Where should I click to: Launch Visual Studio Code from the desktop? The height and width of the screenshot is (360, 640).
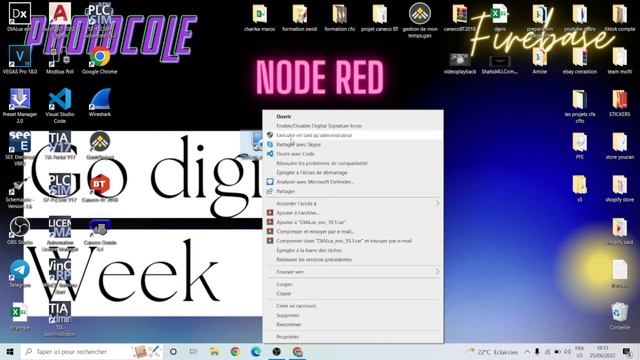click(x=60, y=106)
